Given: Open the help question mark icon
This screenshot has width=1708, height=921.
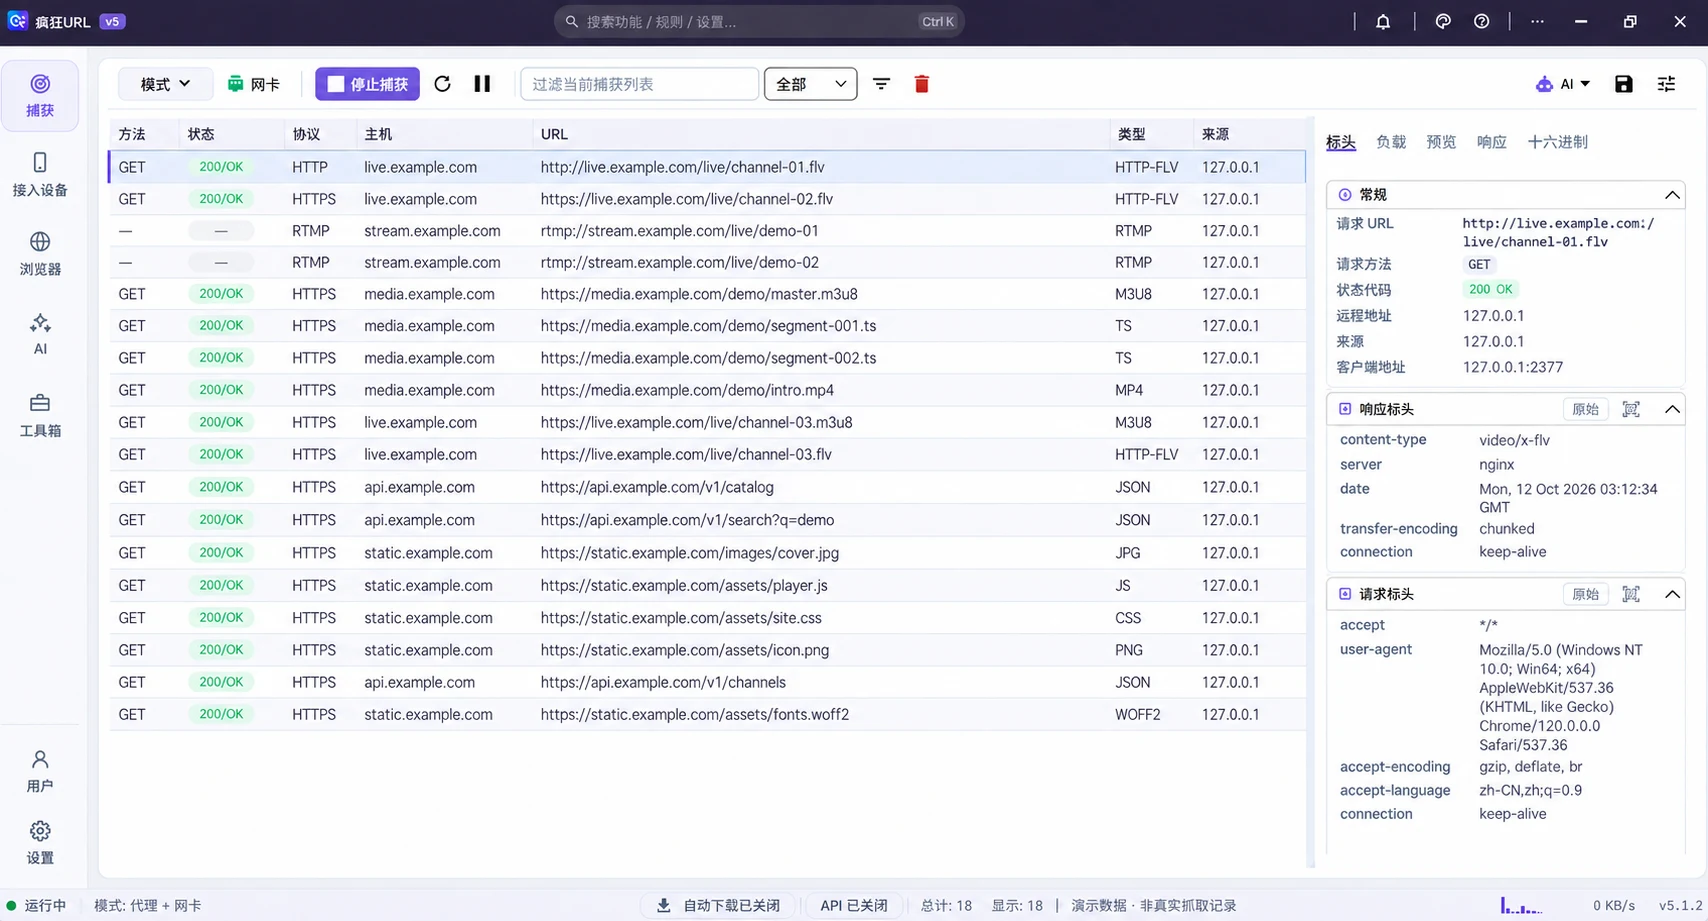Looking at the screenshot, I should coord(1482,21).
